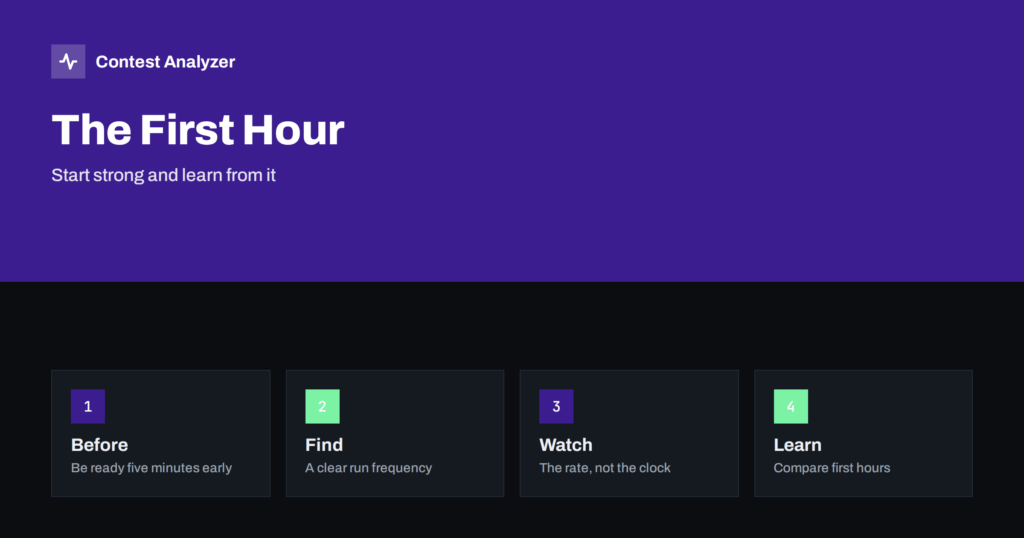Click 'Be ready five minutes early' text
Viewport: 1024px width, 538px height.
coord(152,467)
